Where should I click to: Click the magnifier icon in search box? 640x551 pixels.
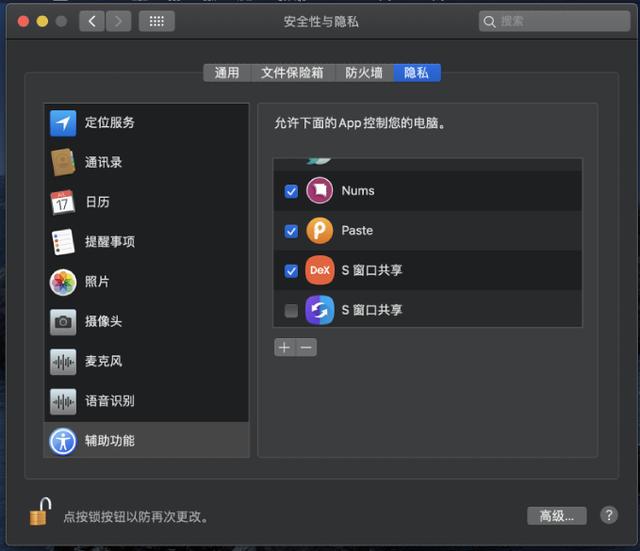tap(489, 22)
